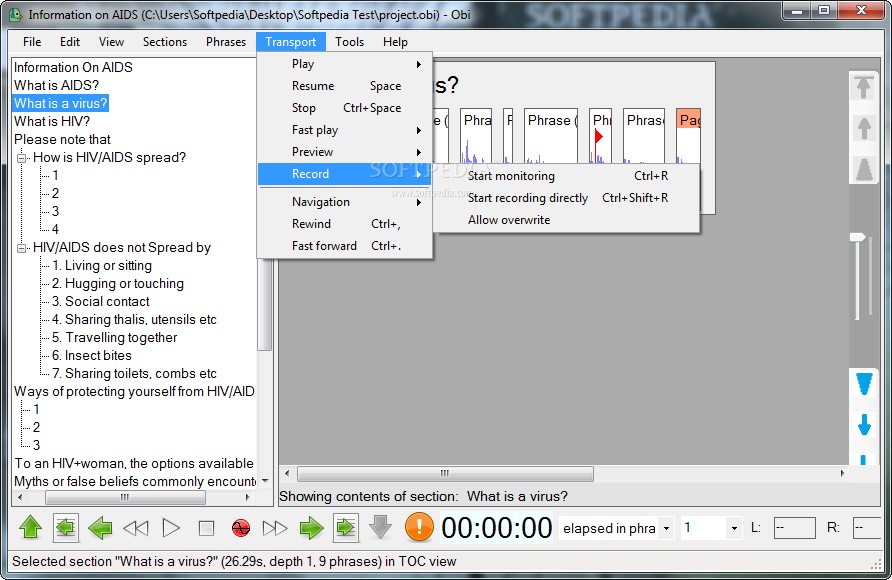Viewport: 892px width, 580px height.
Task: Click the play triangle button
Action: coord(171,528)
